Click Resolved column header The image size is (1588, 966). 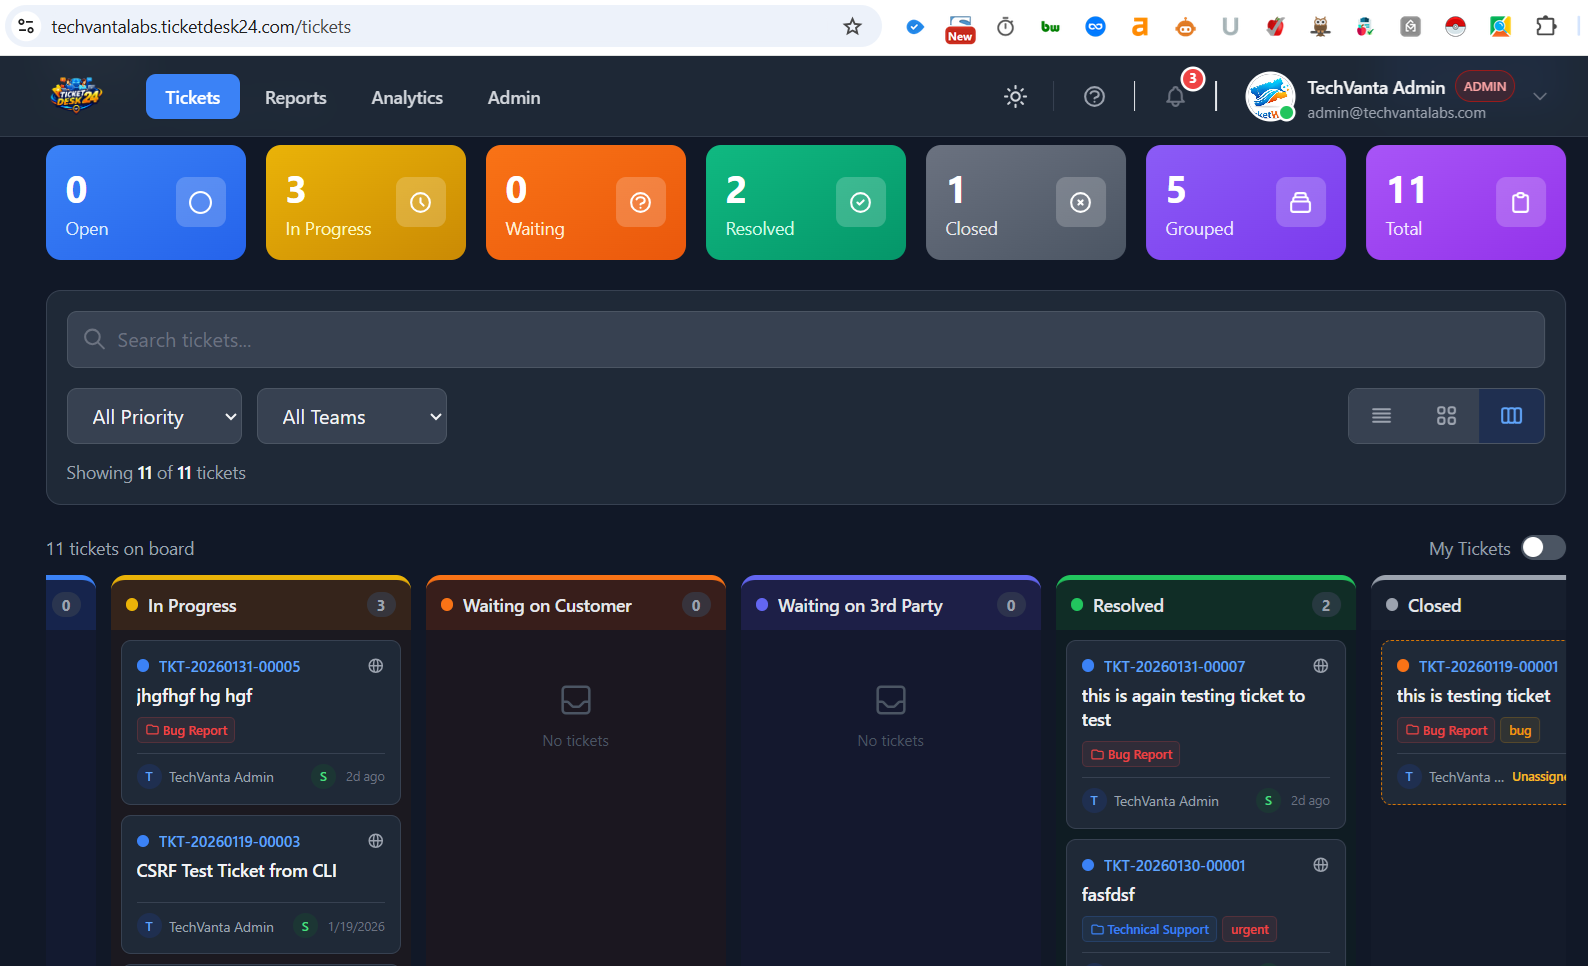pyautogui.click(x=1206, y=605)
